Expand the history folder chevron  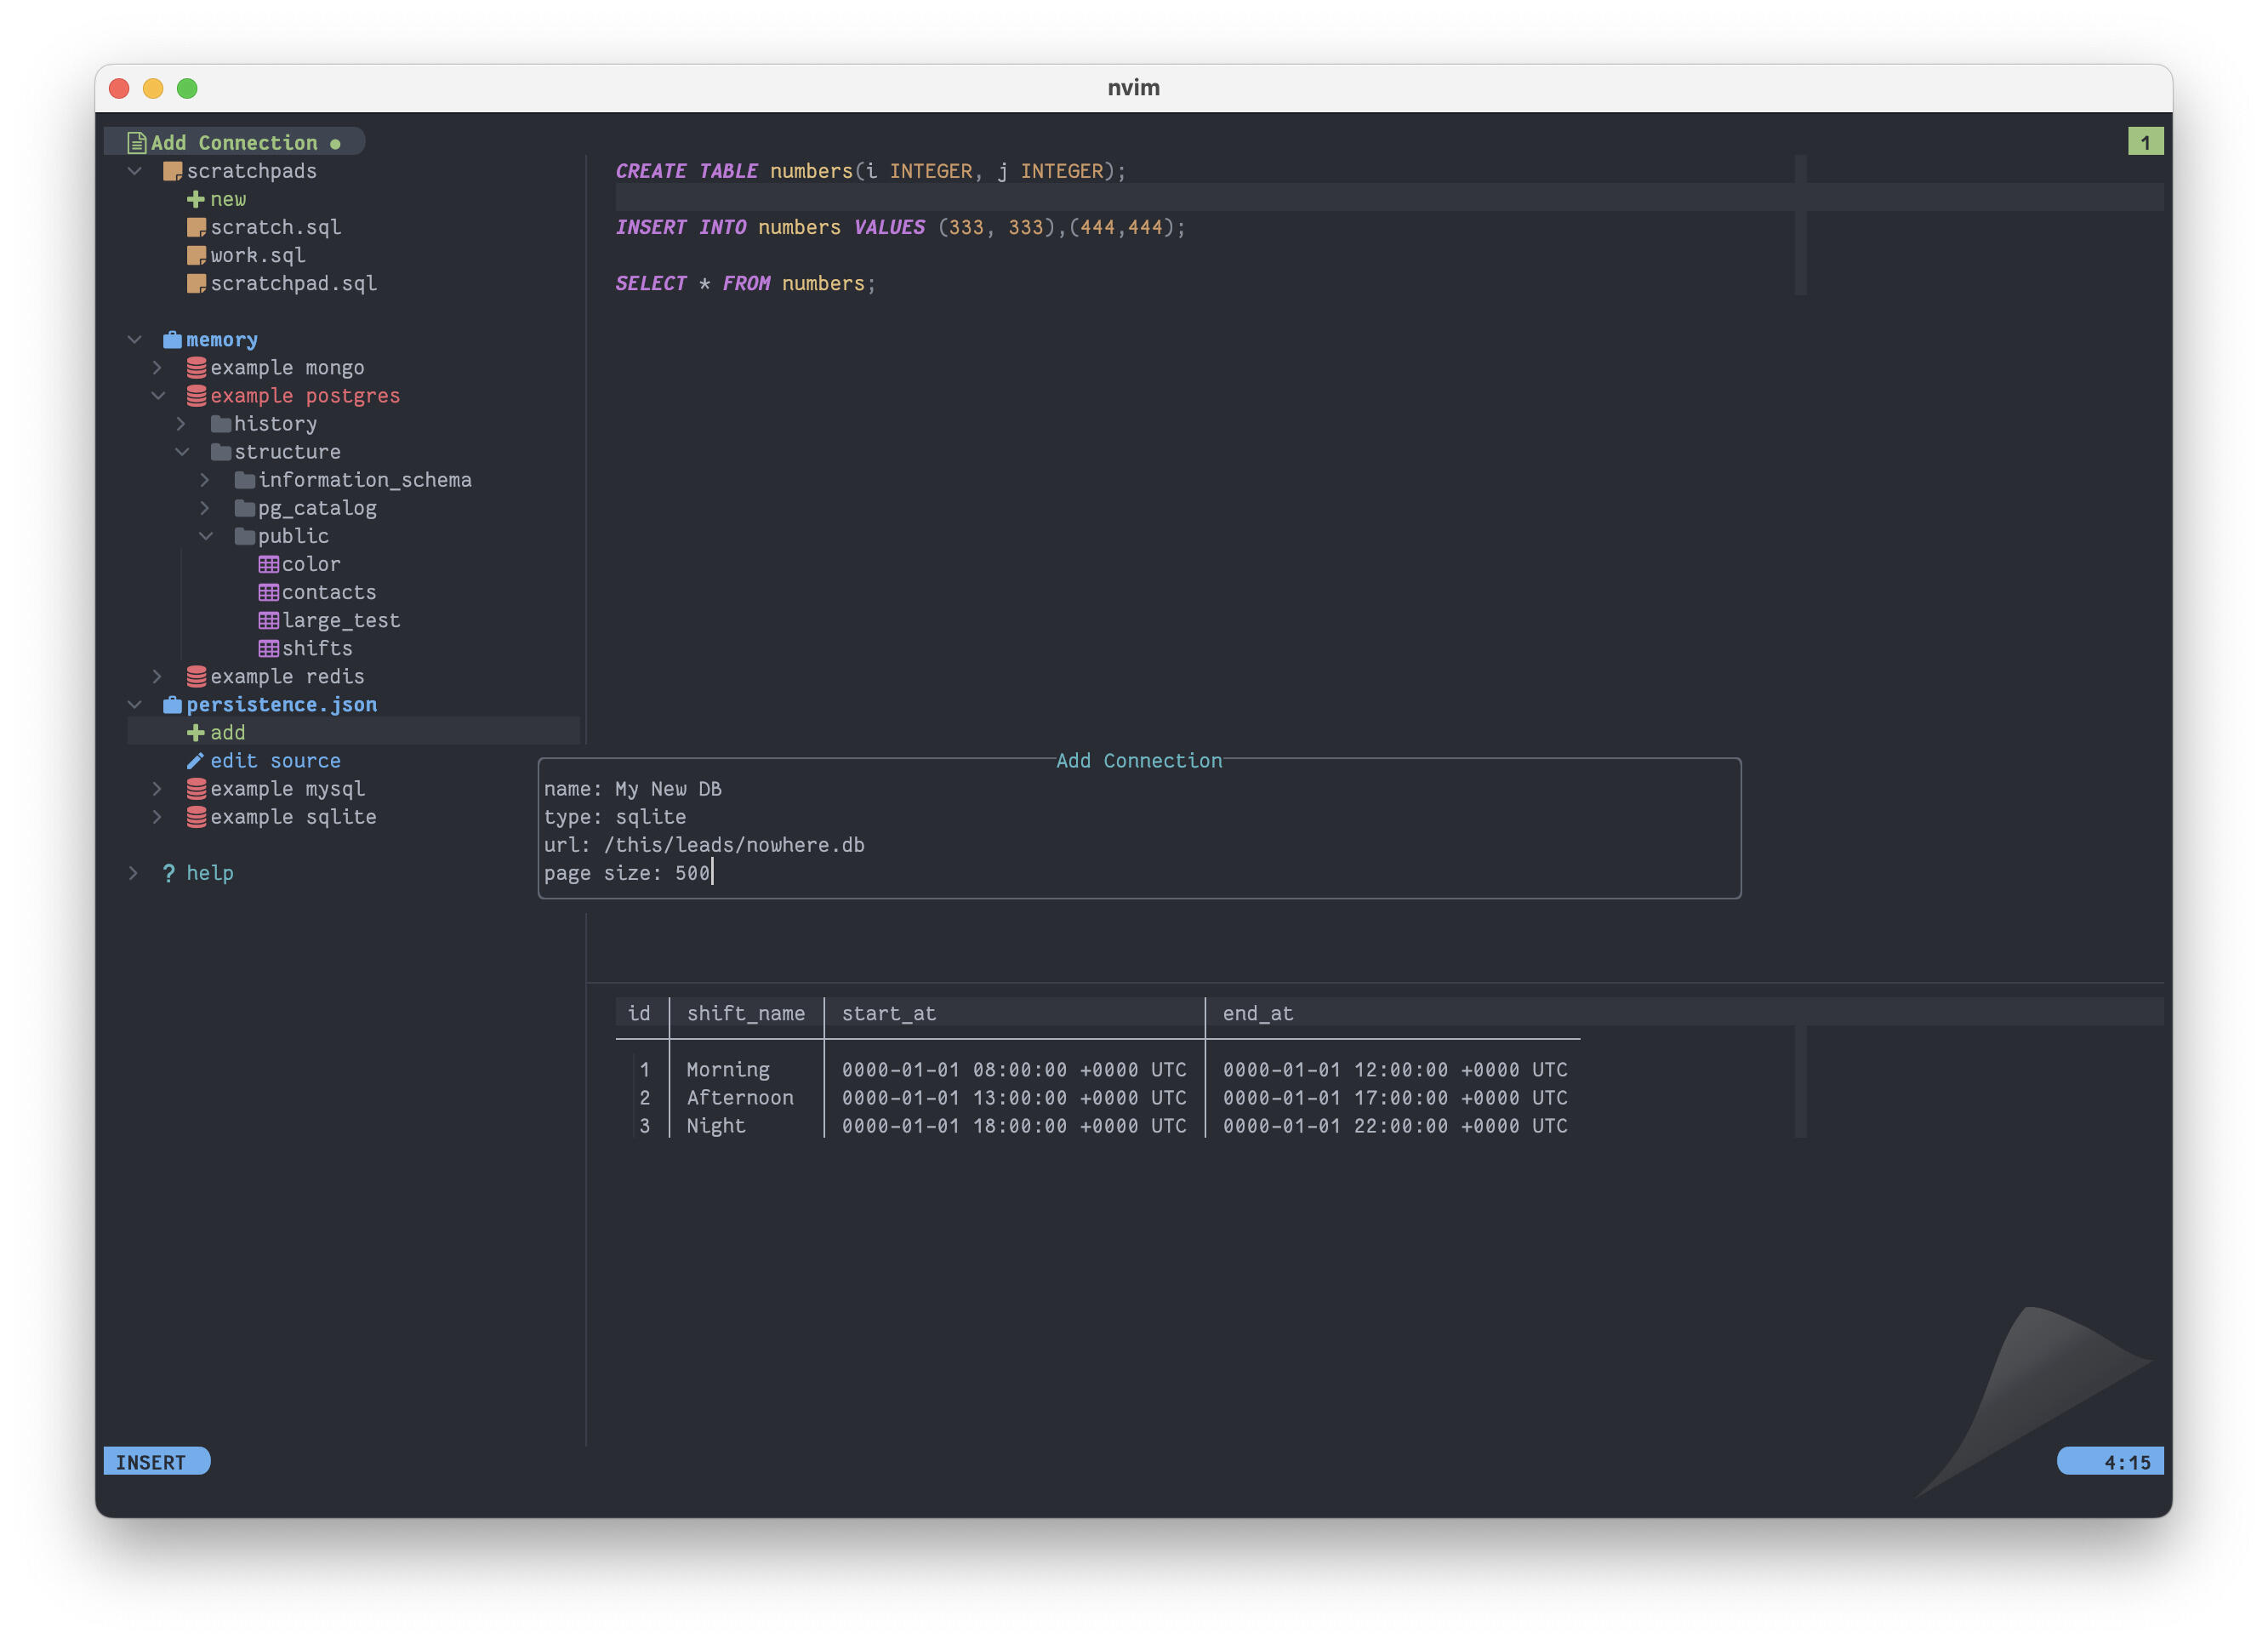(x=182, y=424)
